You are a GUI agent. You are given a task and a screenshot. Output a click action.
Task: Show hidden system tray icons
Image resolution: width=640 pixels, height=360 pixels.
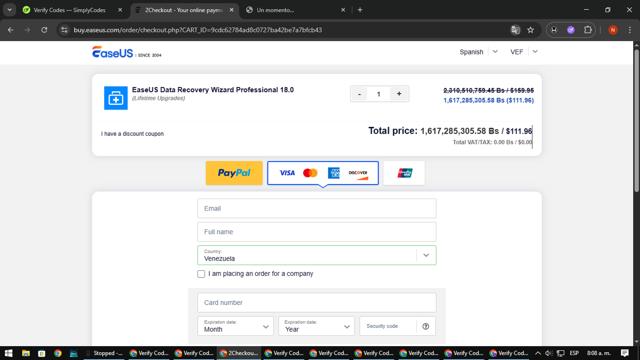(x=538, y=353)
